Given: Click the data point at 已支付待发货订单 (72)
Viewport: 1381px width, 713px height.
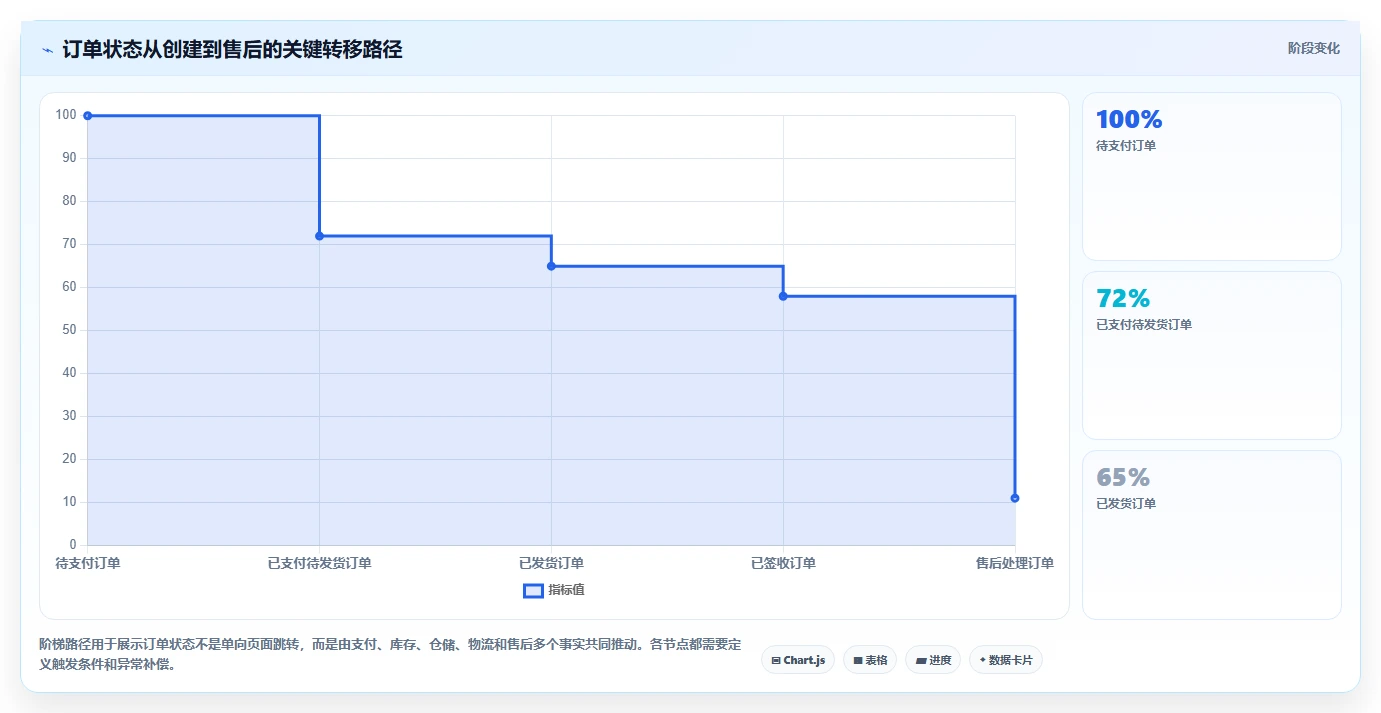Looking at the screenshot, I should (319, 236).
